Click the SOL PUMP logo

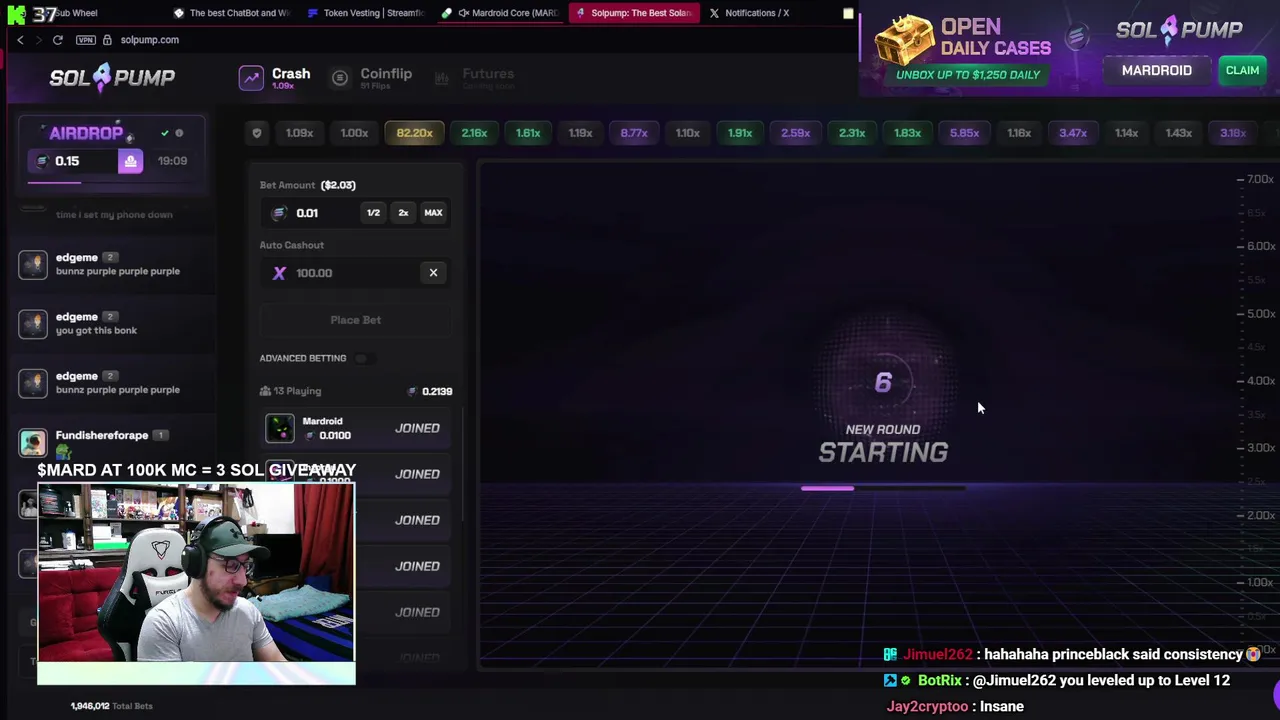112,77
